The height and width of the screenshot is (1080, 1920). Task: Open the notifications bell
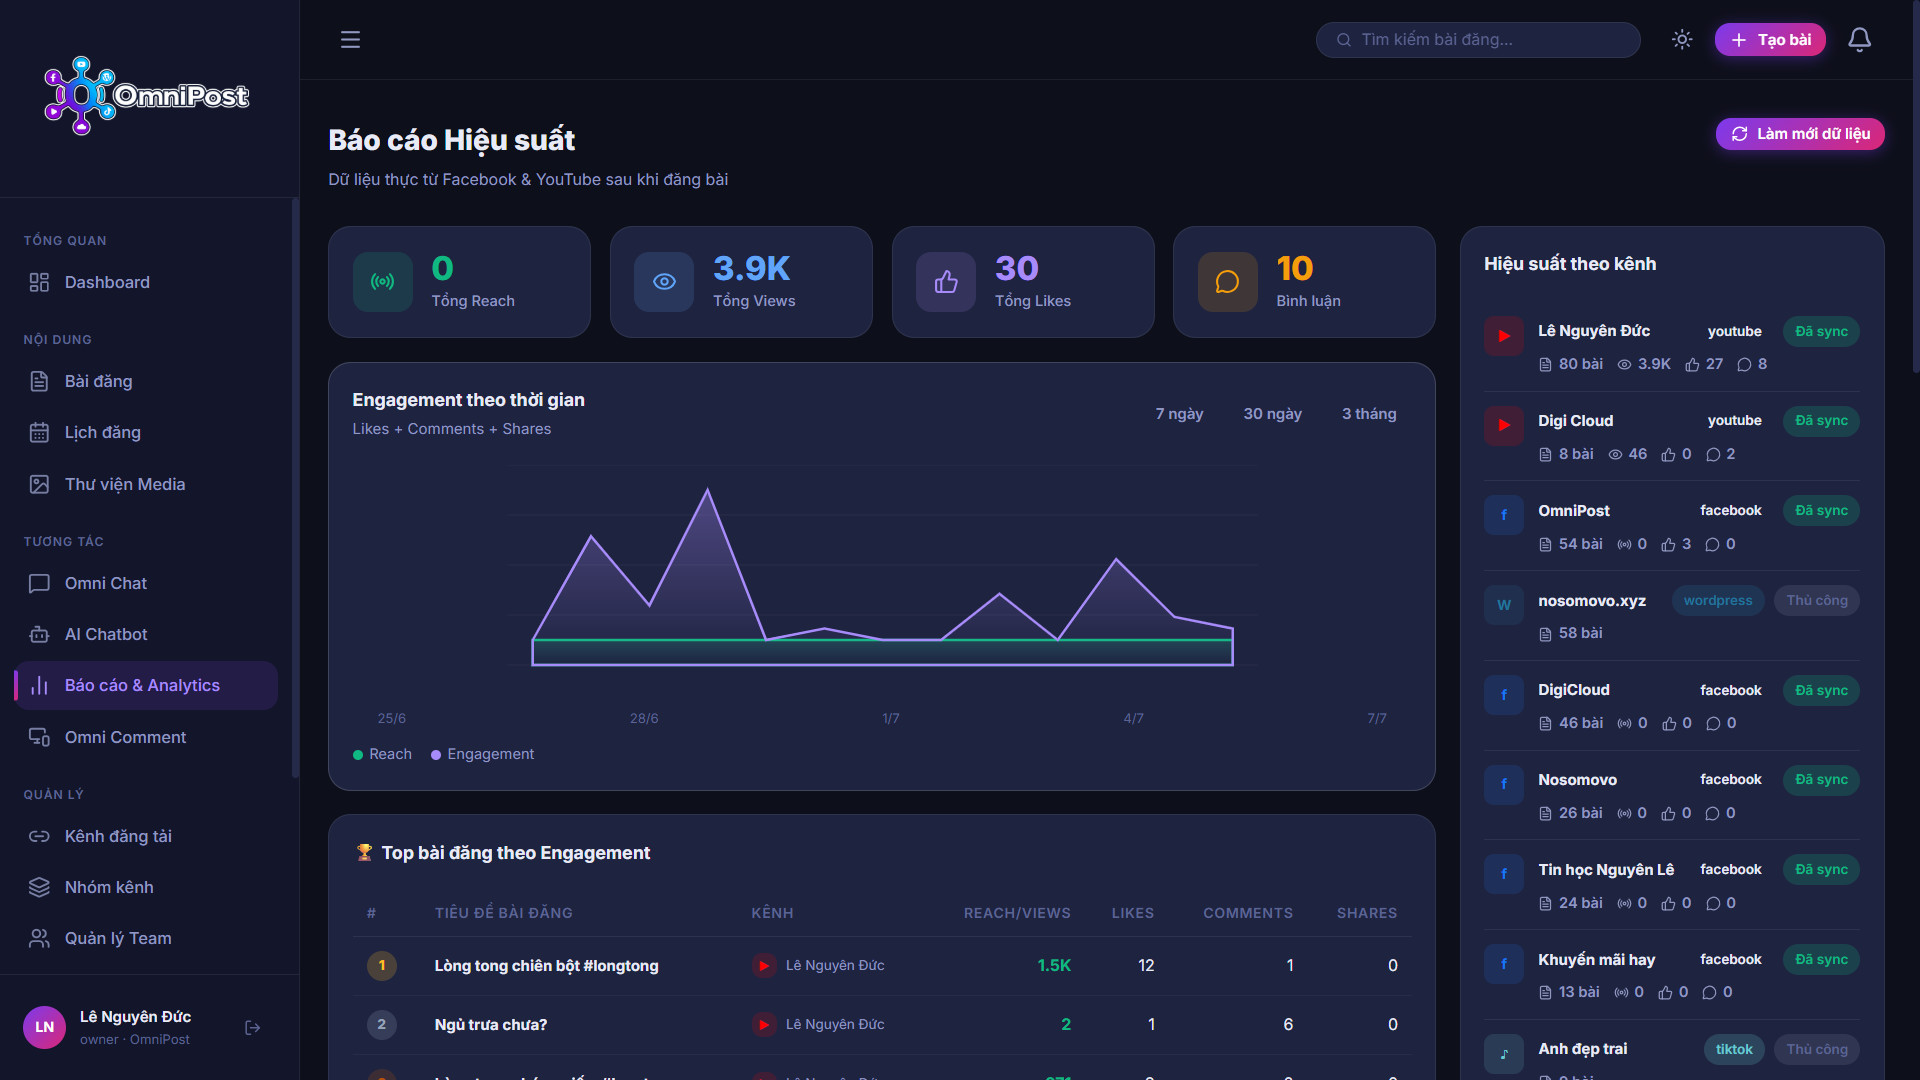point(1859,40)
